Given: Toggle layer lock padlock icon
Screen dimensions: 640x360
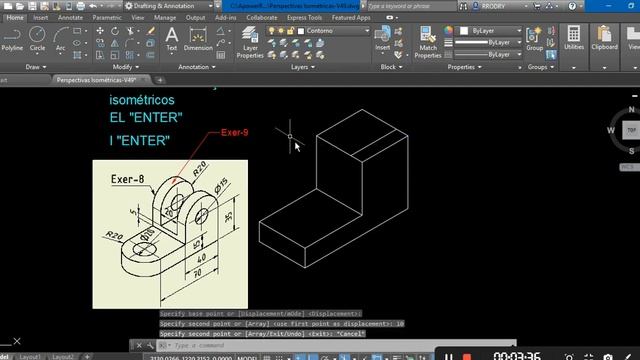Looking at the screenshot, I should tap(290, 31).
